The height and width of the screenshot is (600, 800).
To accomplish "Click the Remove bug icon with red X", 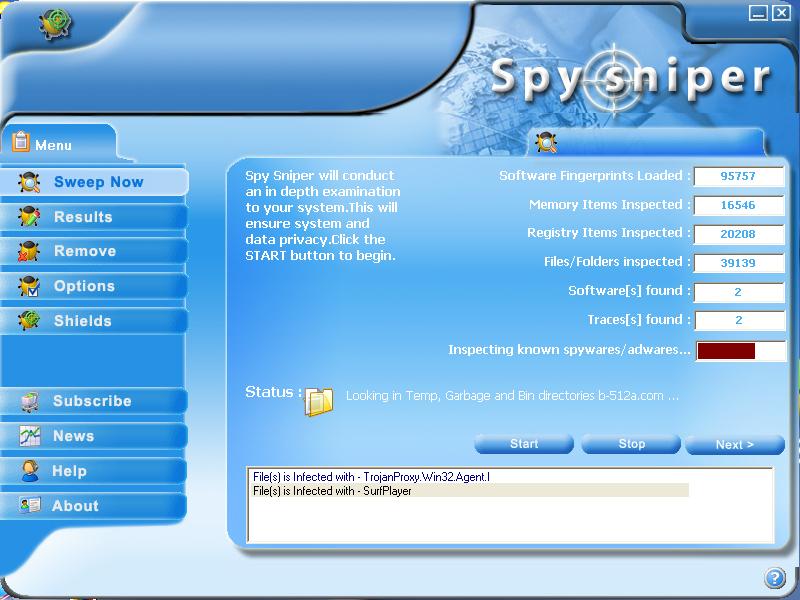I will [x=29, y=252].
